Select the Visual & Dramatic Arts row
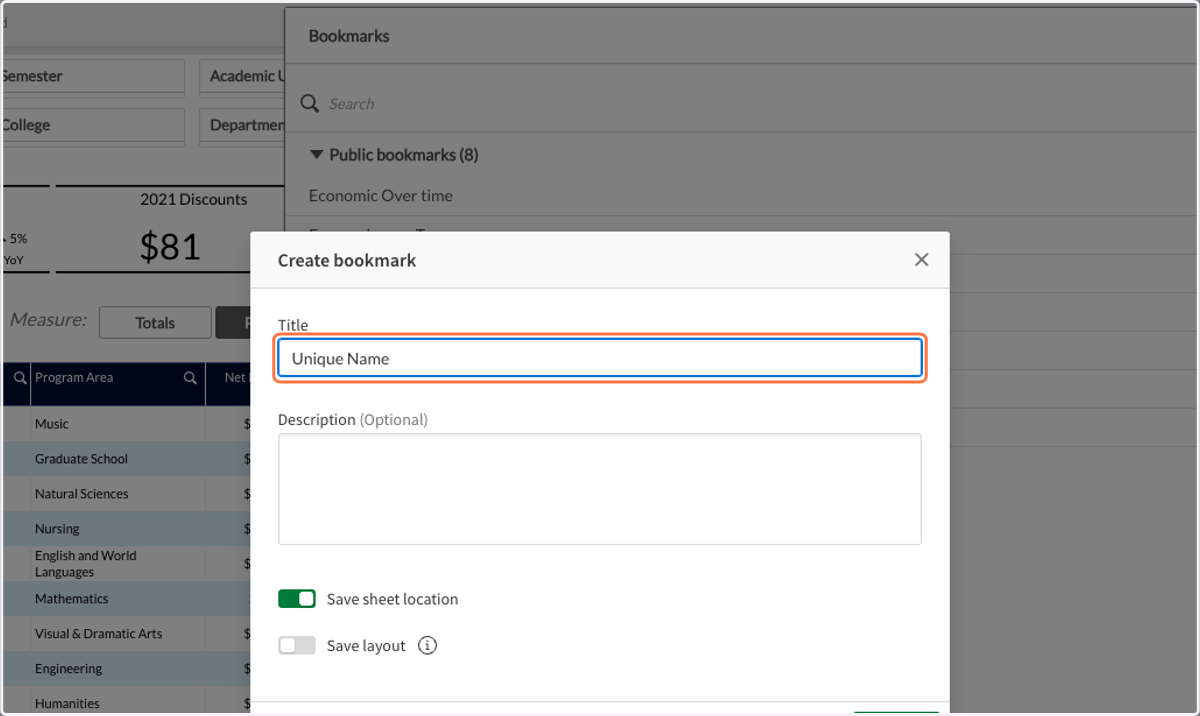This screenshot has height=716, width=1200. (x=126, y=634)
